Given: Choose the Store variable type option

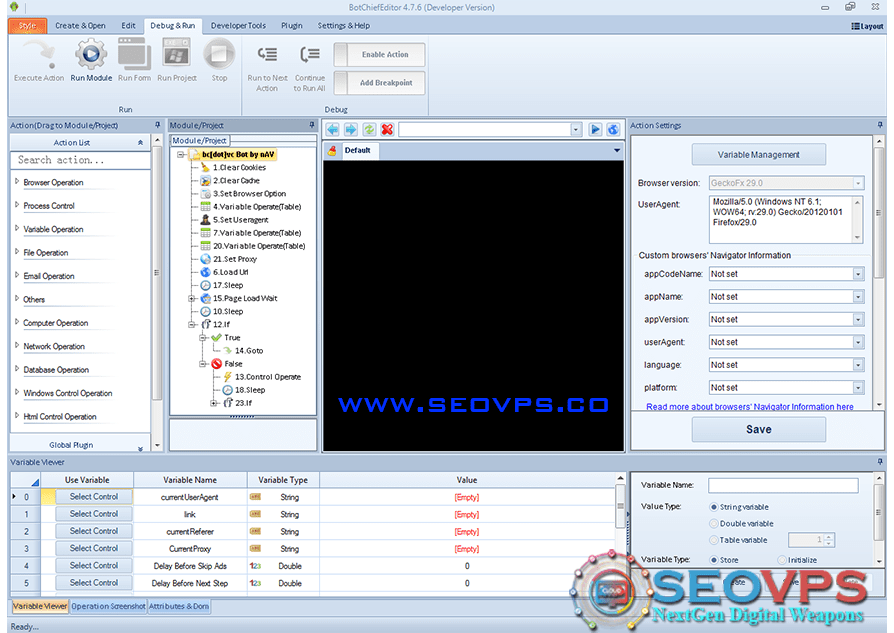Looking at the screenshot, I should 713,560.
